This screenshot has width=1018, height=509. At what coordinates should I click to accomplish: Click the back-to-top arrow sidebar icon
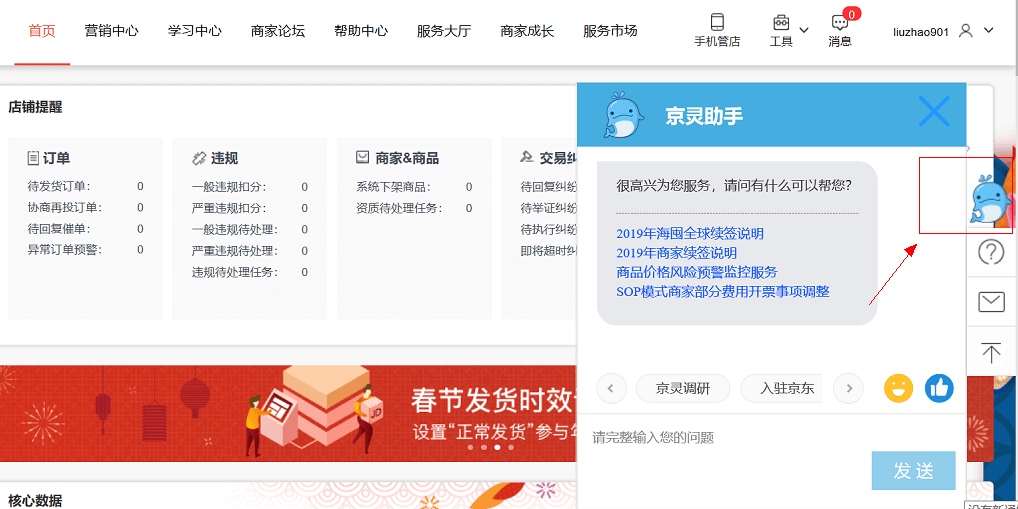[991, 353]
